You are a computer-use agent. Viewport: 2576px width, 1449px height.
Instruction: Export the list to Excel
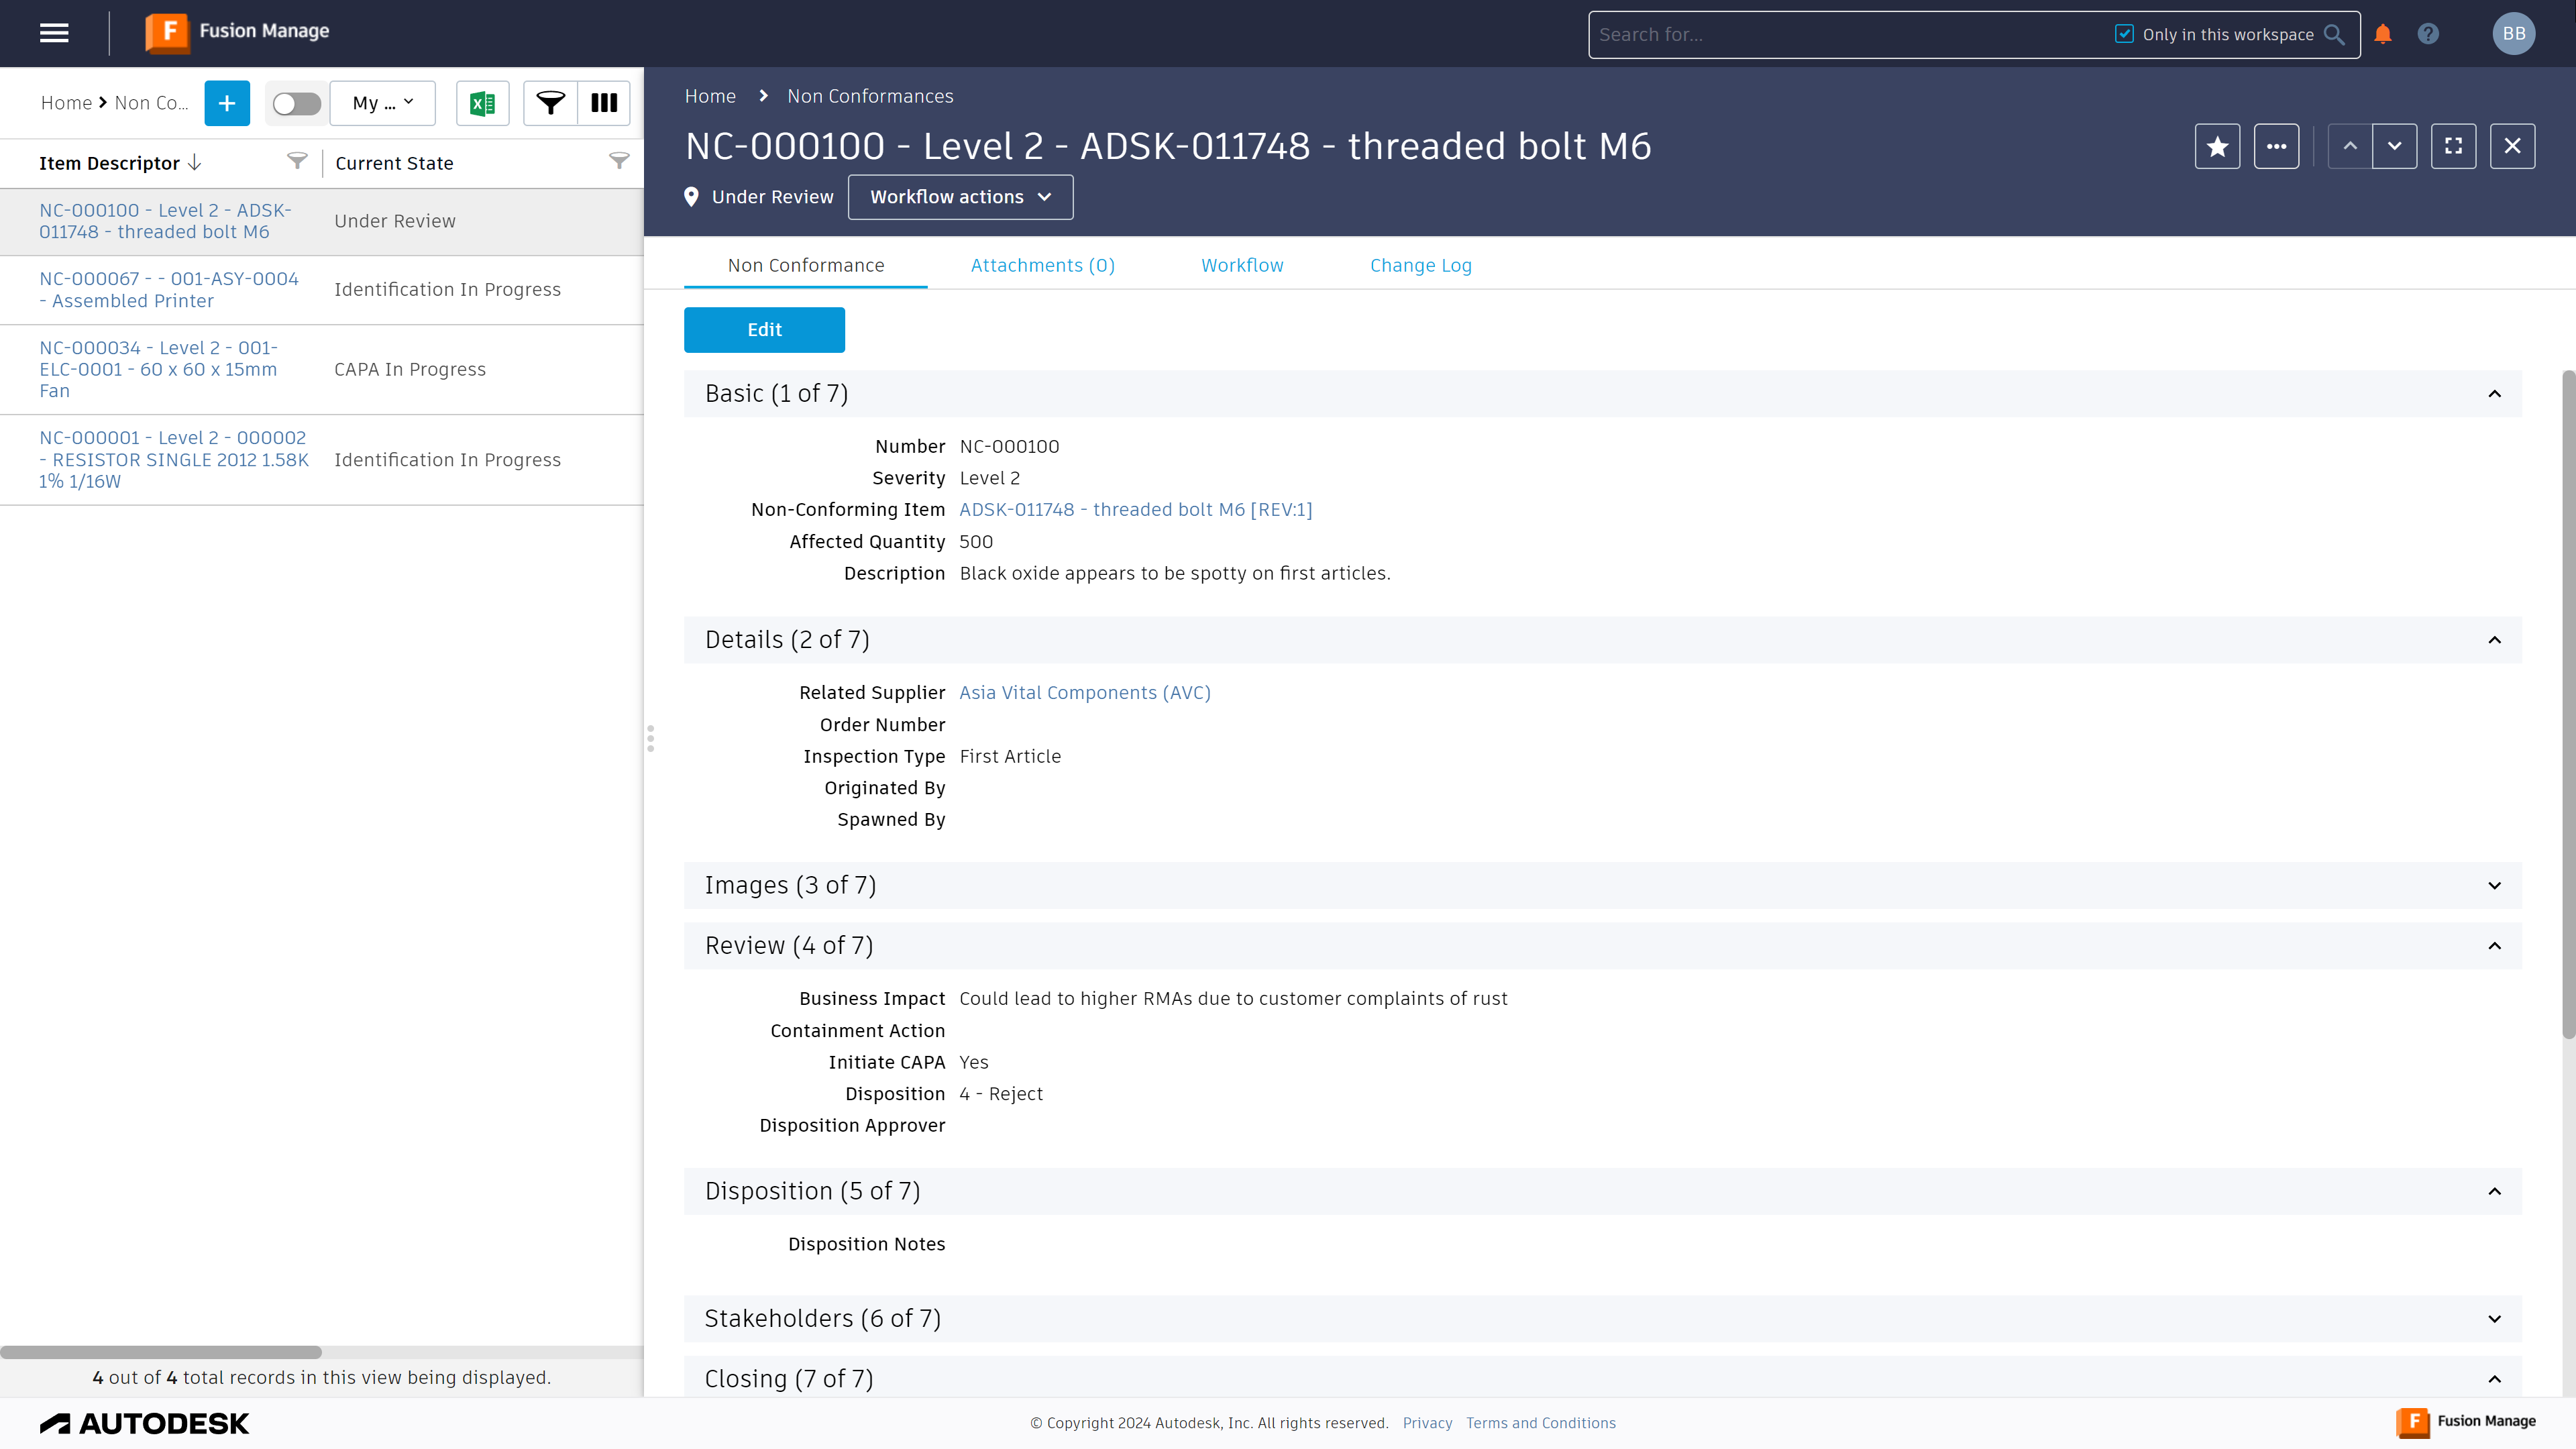pos(483,103)
